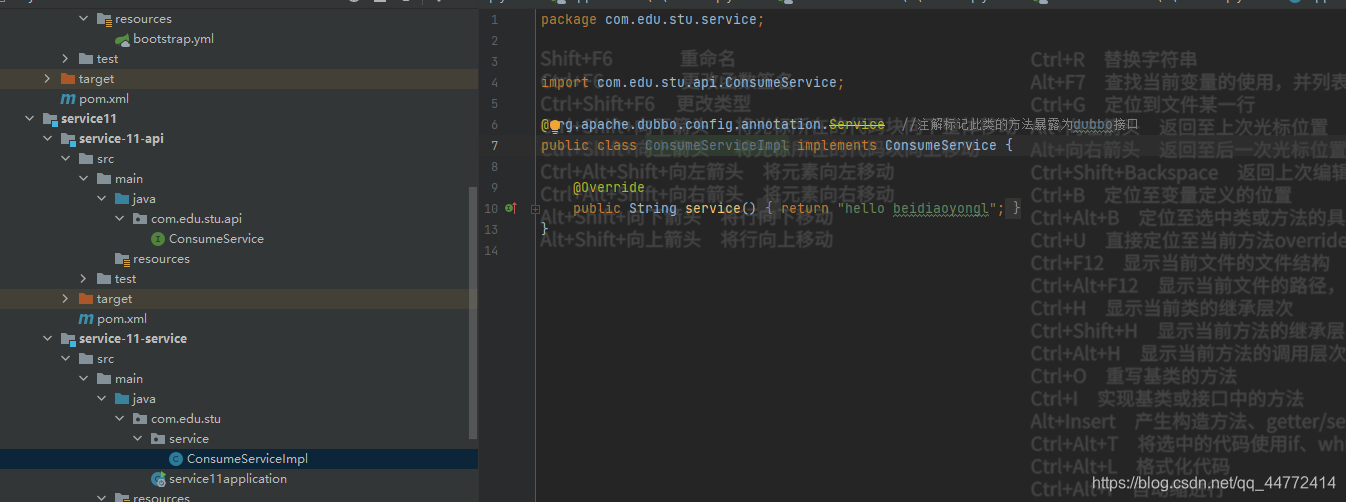This screenshot has width=1346, height=502.
Task: Click the @Override annotation on line 9
Action: point(609,187)
